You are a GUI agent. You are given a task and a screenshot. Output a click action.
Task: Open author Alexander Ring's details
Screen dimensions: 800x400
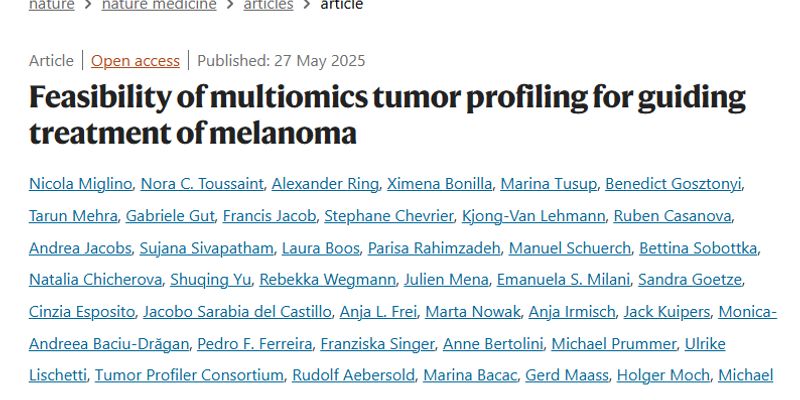pyautogui.click(x=325, y=184)
